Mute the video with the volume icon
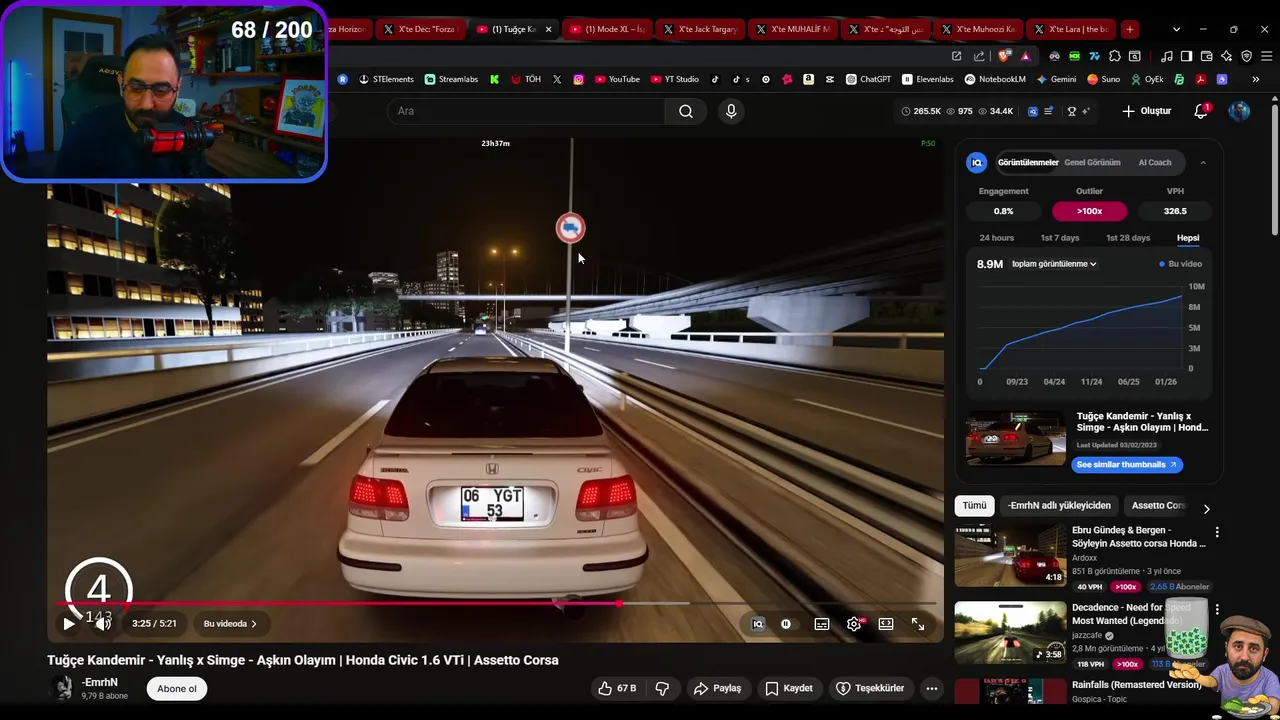 [103, 624]
